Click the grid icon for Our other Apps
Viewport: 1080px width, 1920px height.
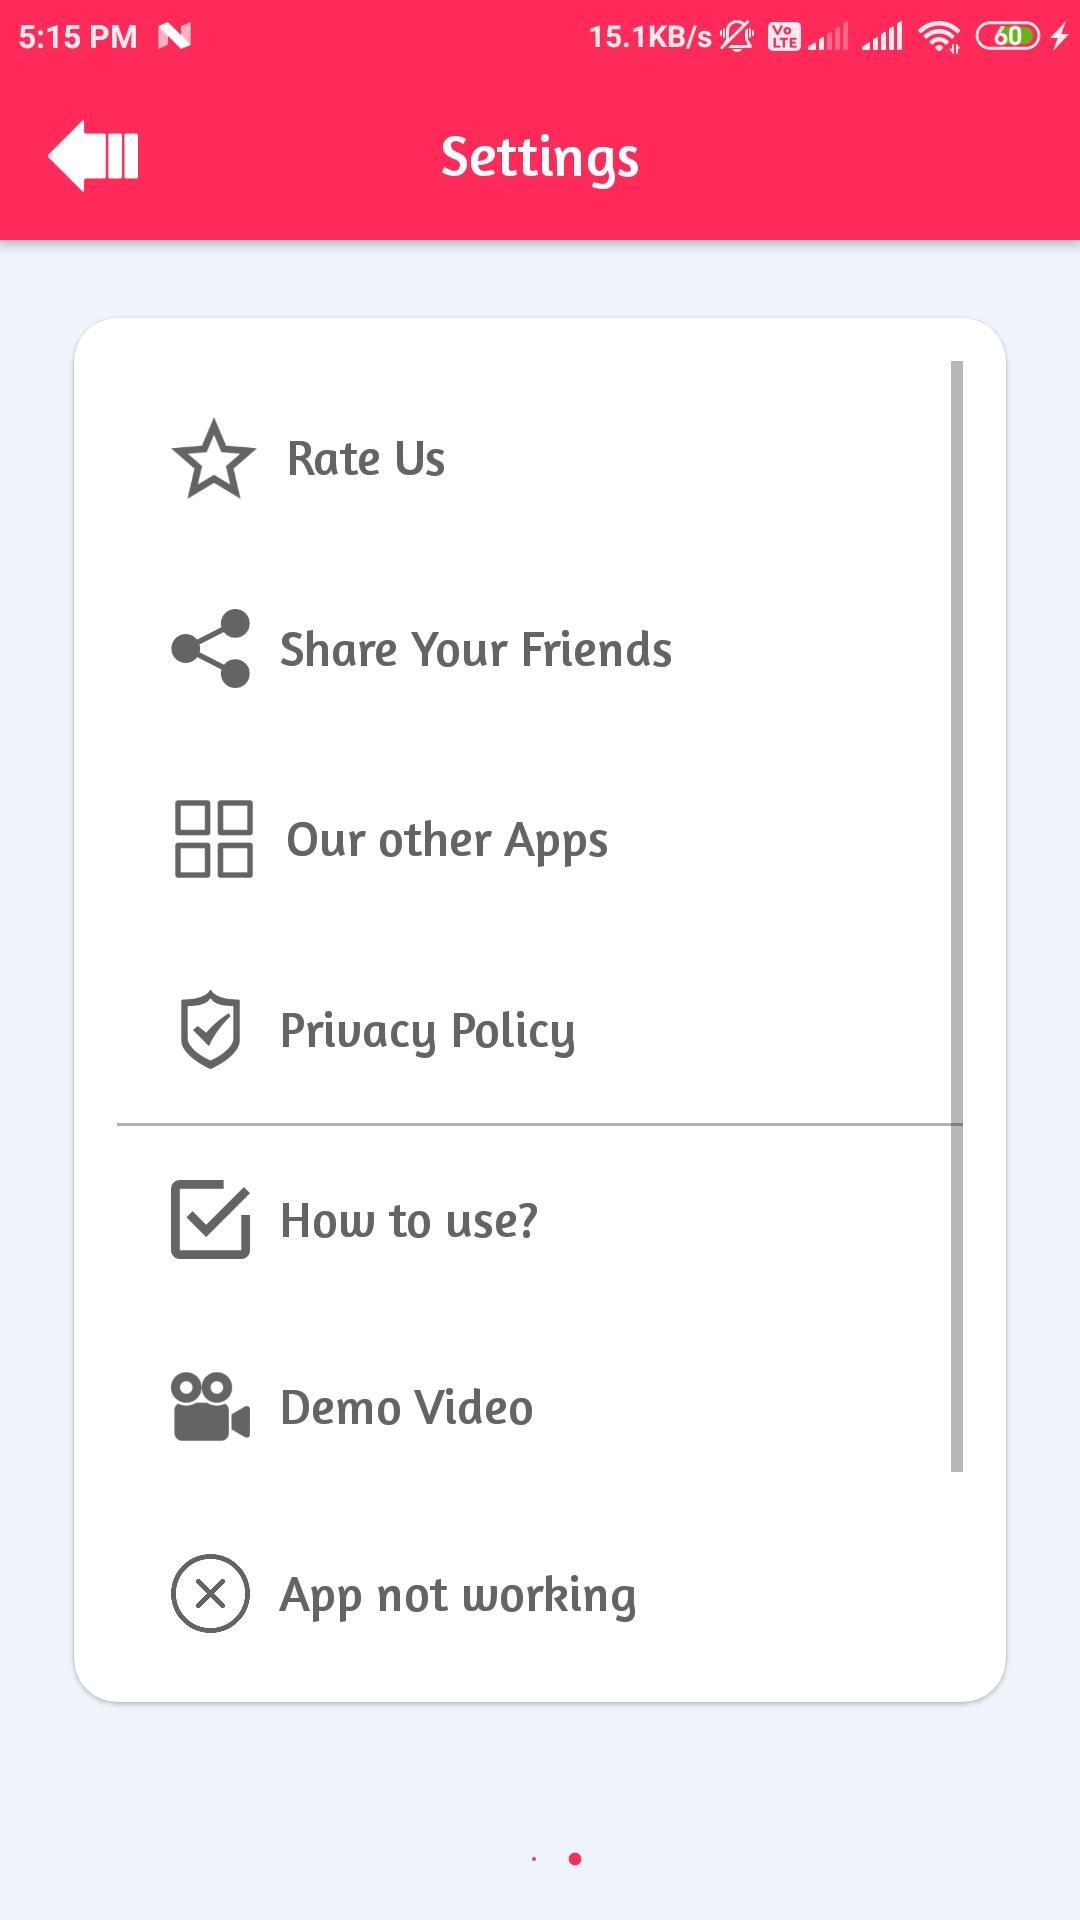tap(213, 839)
